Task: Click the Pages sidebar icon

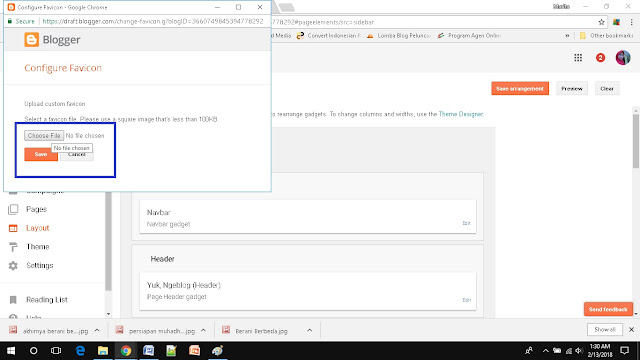Action: (13, 209)
